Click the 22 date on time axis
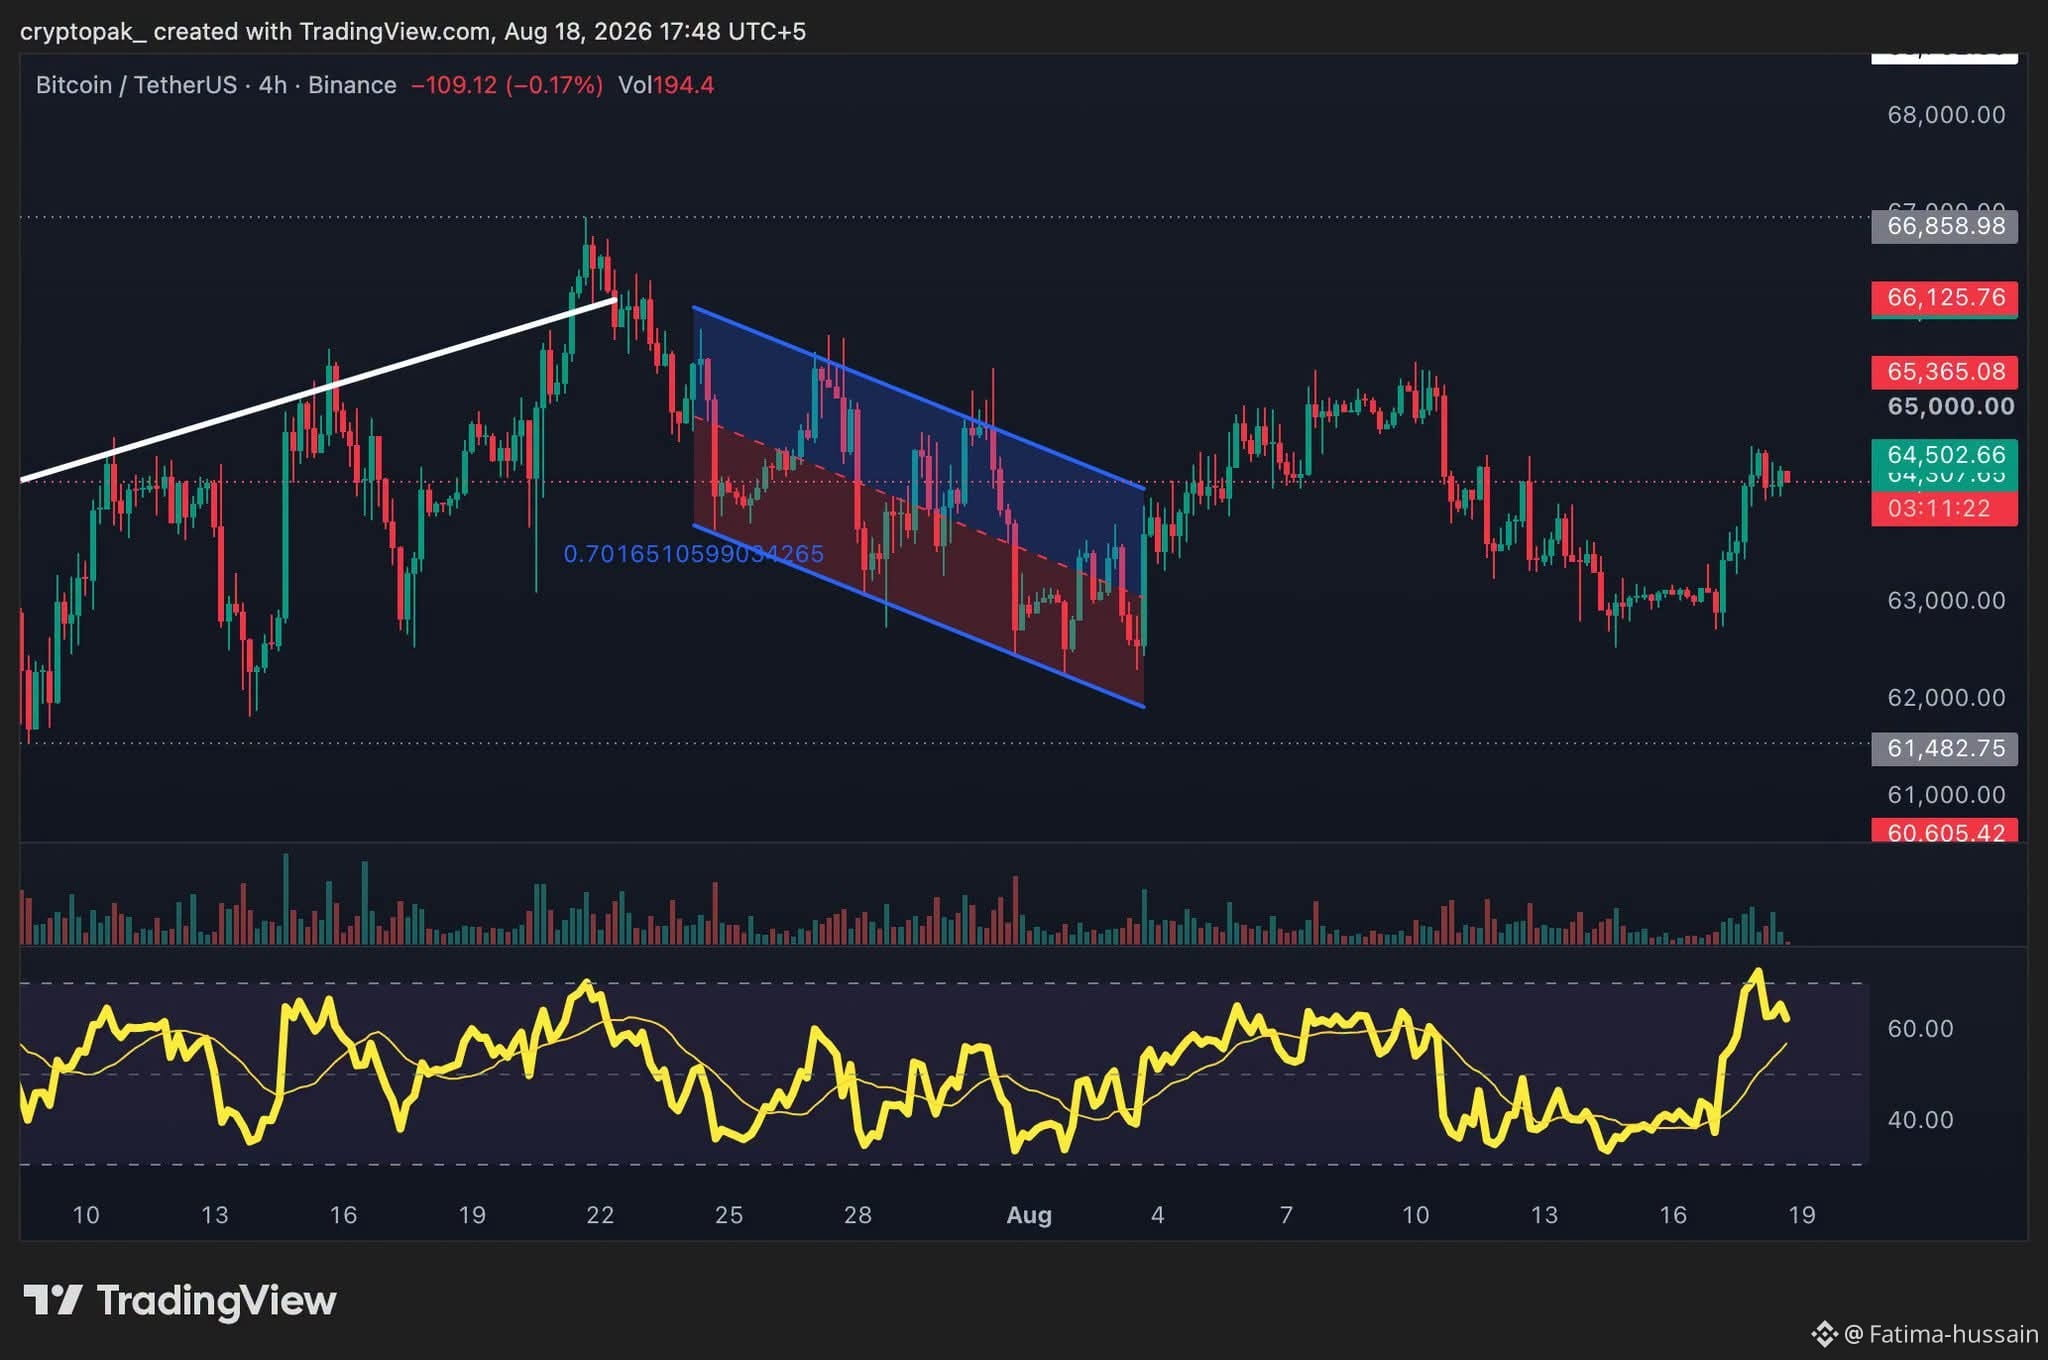 [x=600, y=1215]
